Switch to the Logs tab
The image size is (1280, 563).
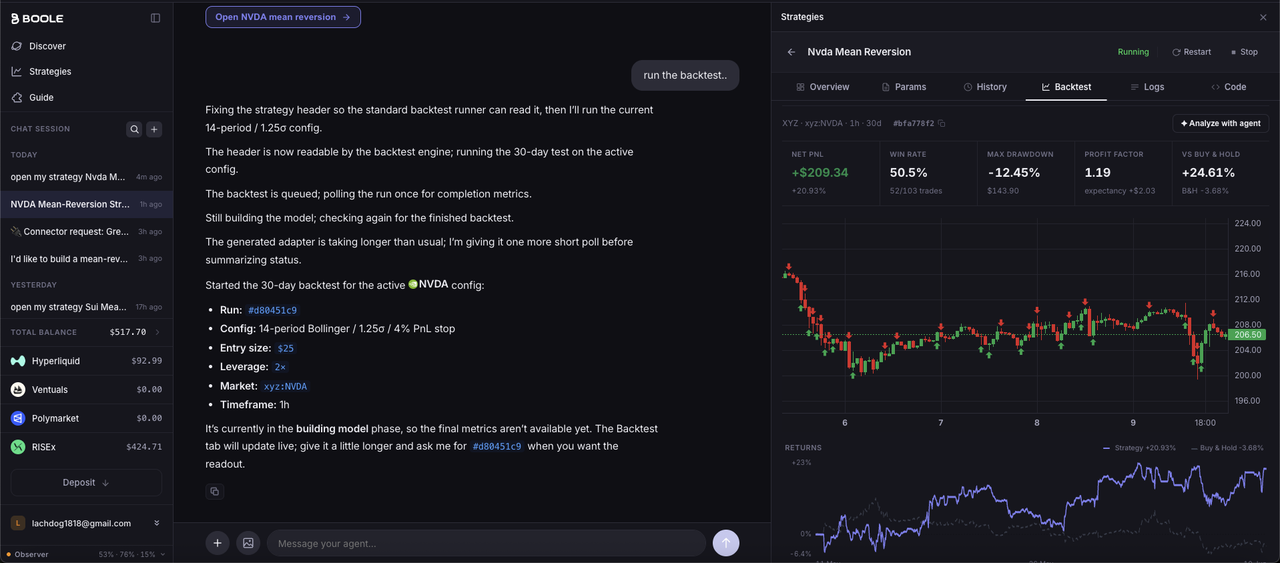tap(1147, 87)
